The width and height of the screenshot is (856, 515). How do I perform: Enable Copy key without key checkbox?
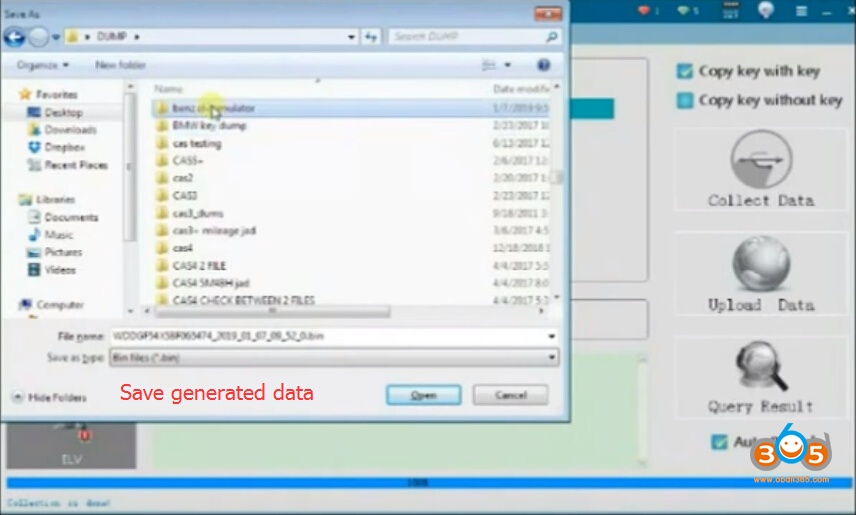(x=685, y=100)
